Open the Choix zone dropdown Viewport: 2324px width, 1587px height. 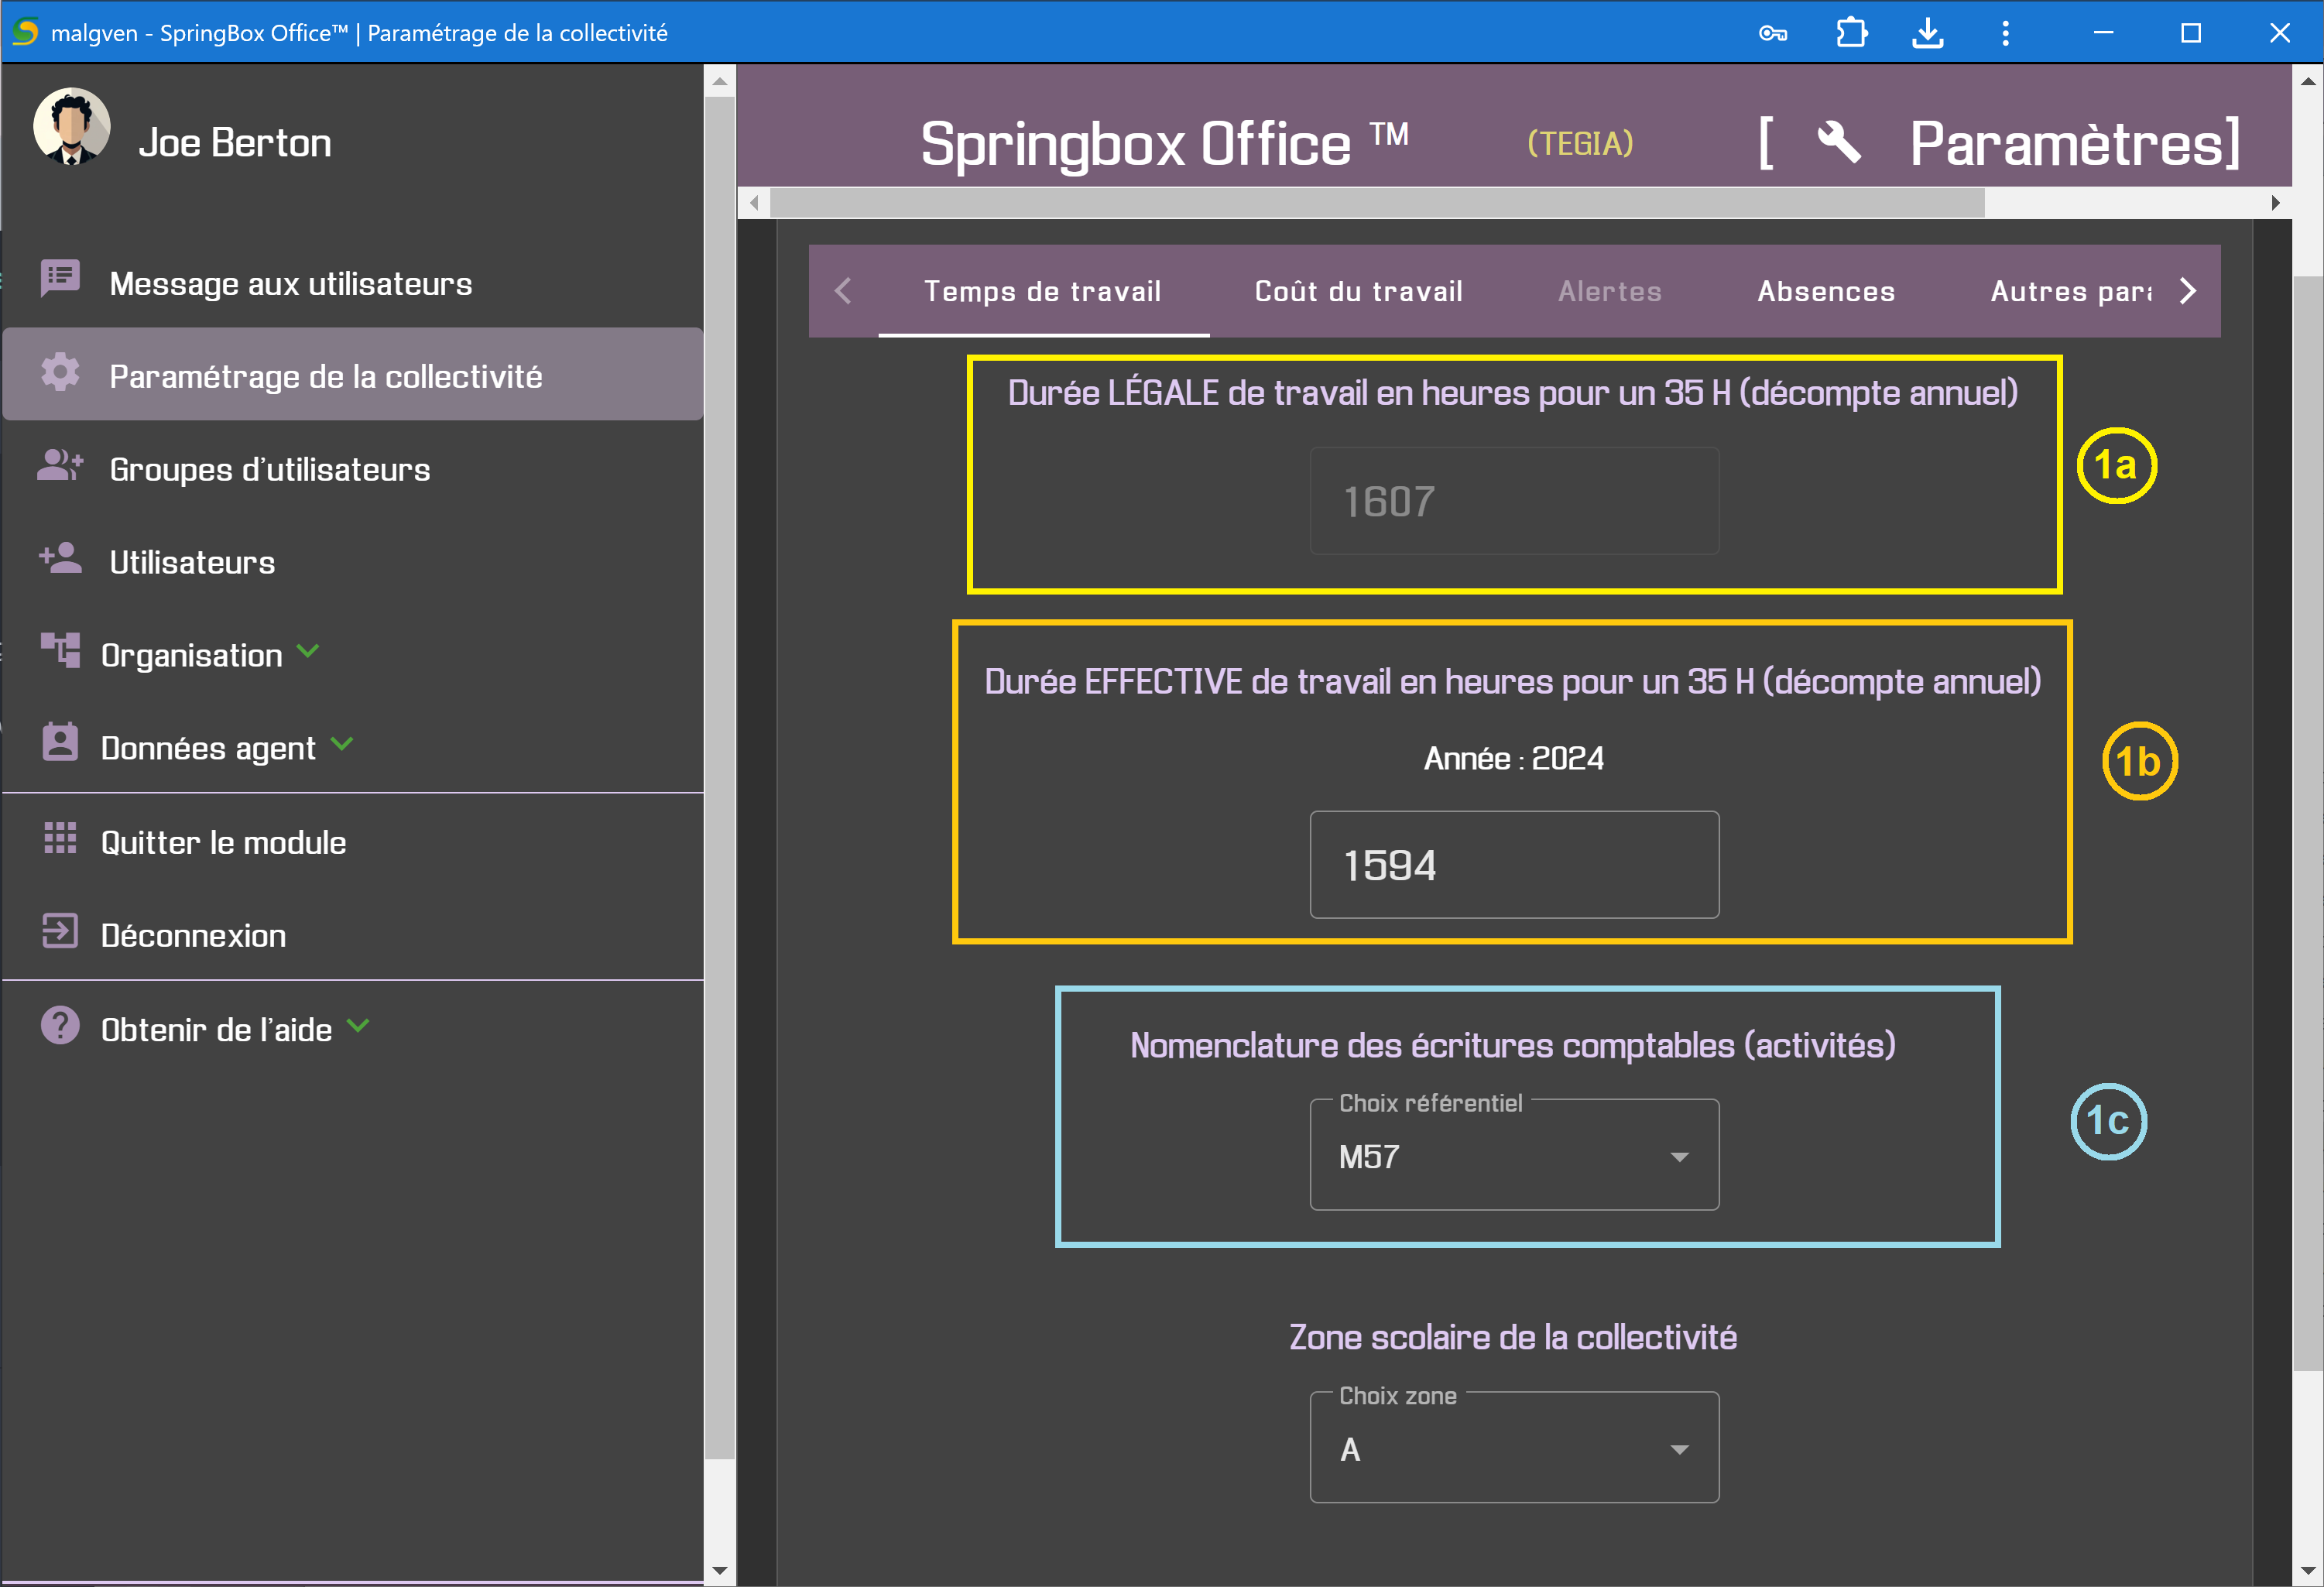tap(1514, 1448)
